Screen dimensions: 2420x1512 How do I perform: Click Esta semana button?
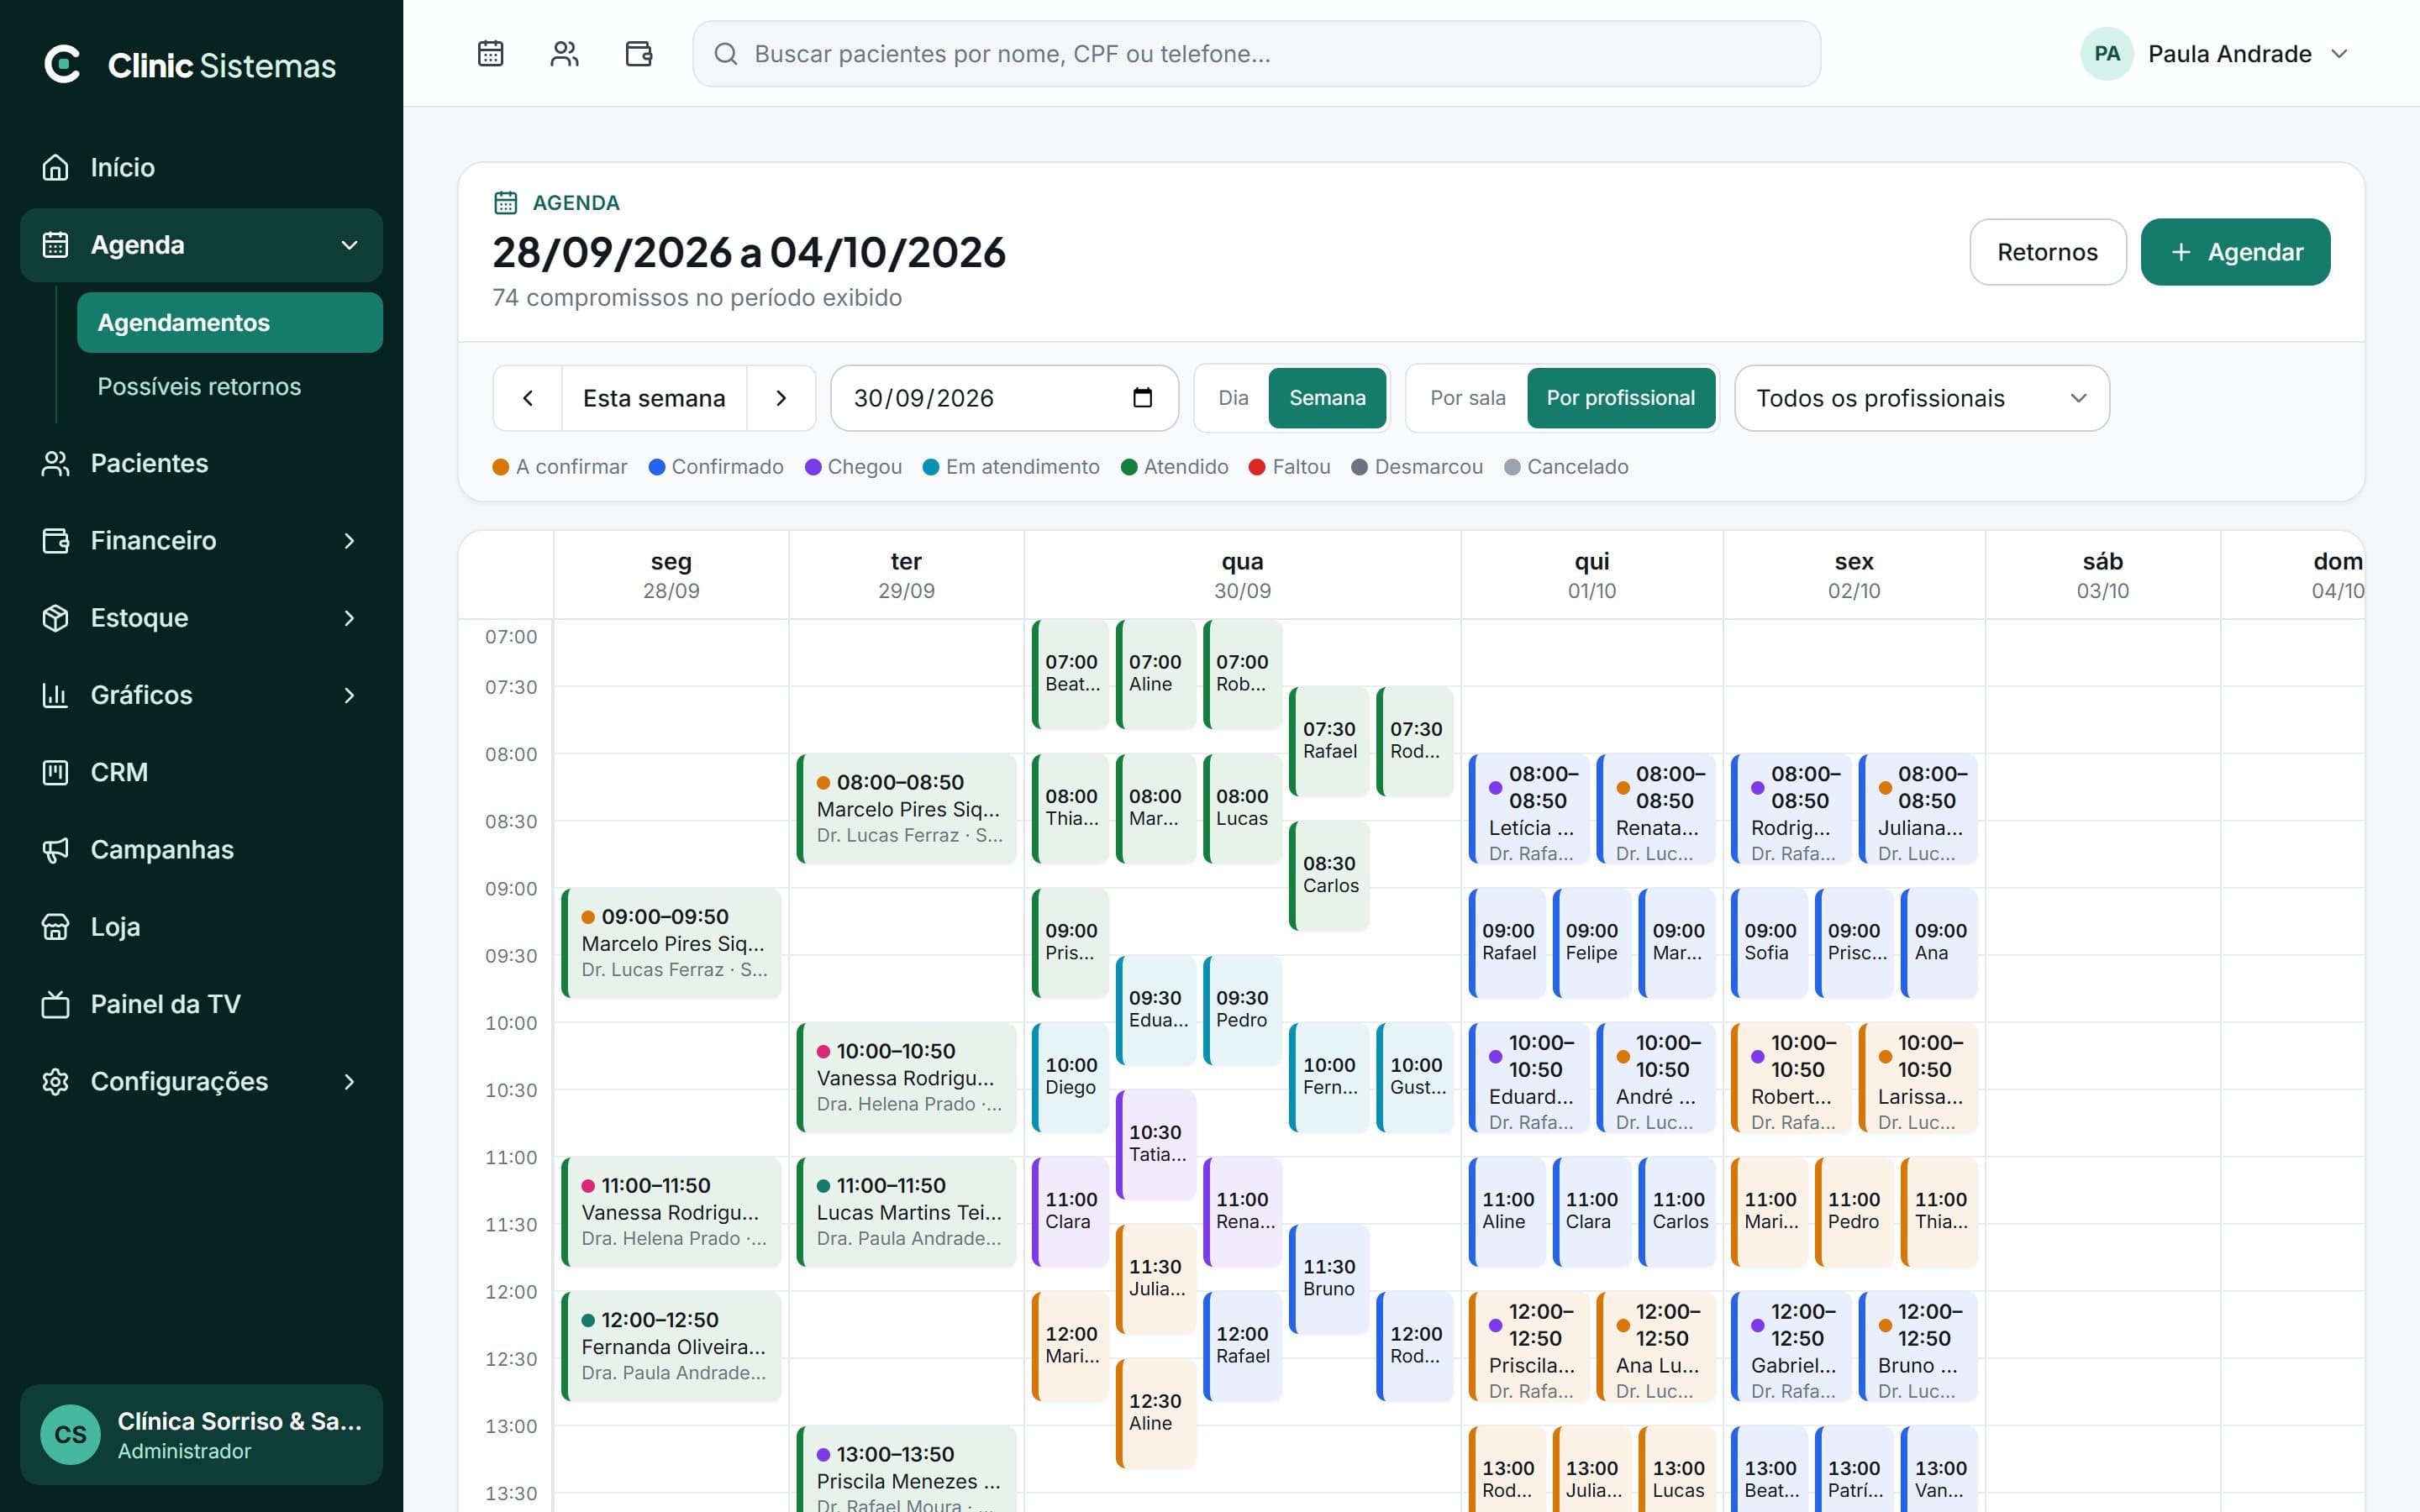[654, 398]
